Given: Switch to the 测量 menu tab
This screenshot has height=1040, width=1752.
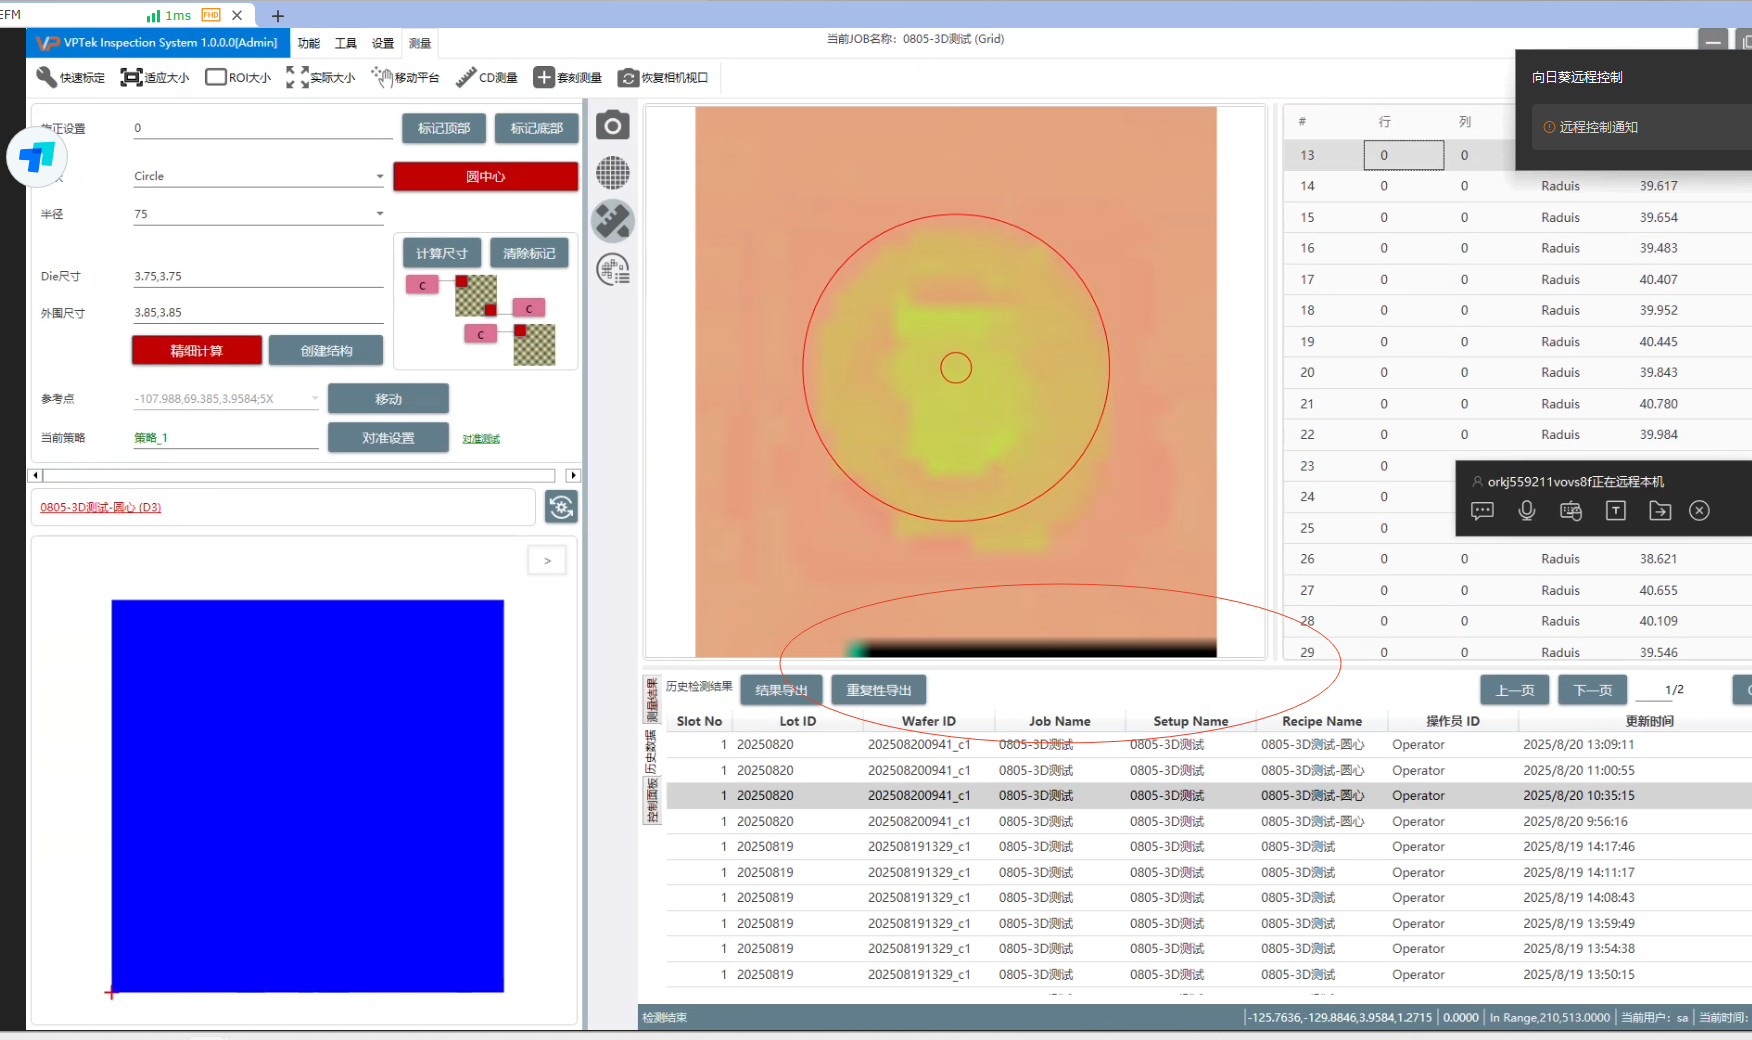Looking at the screenshot, I should click(x=420, y=43).
